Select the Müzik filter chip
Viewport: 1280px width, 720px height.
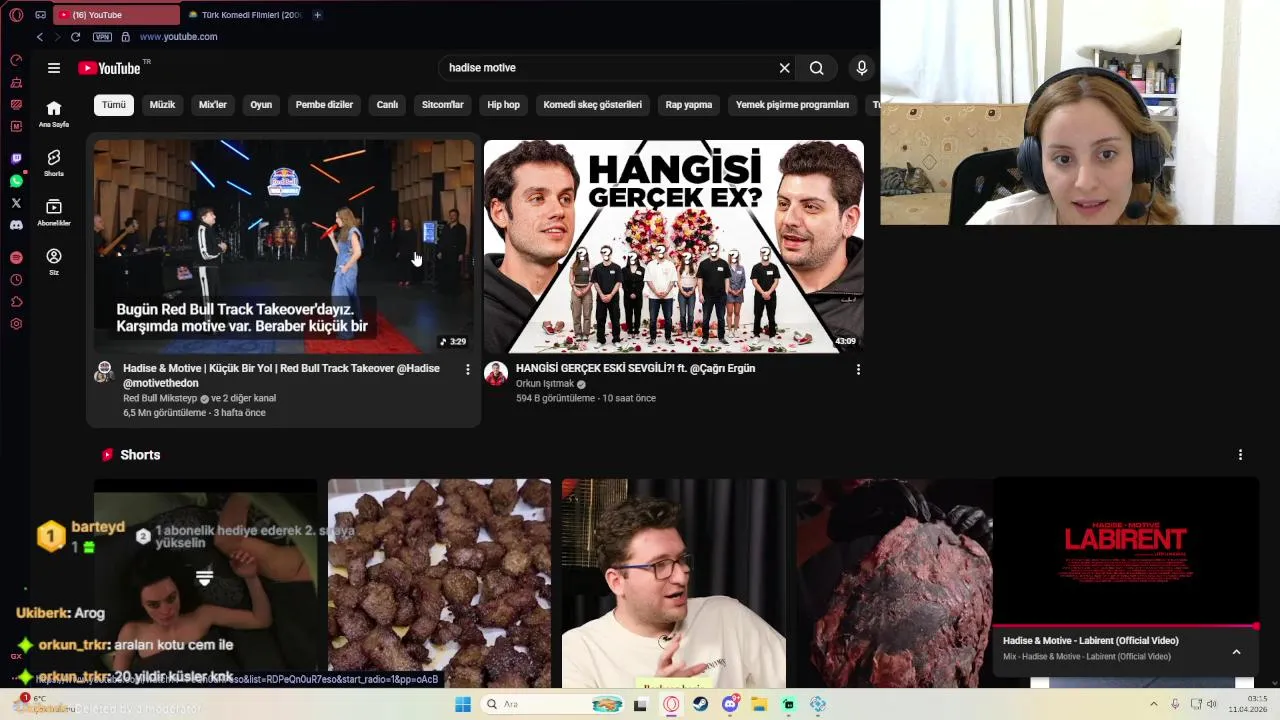coord(162,105)
